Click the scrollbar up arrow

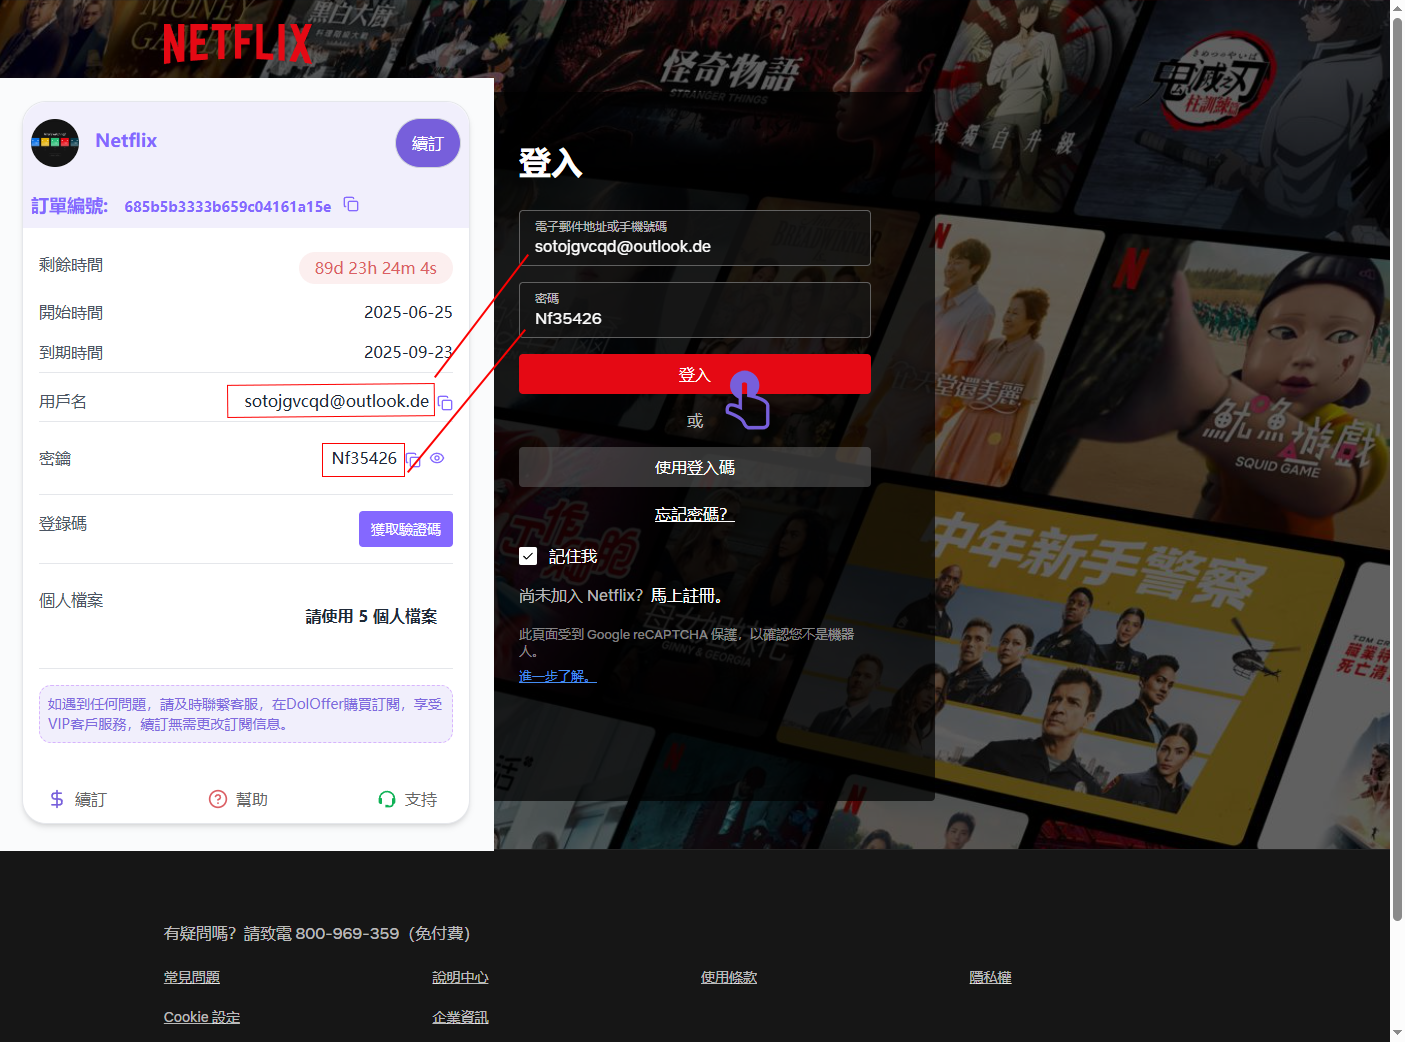[1397, 8]
